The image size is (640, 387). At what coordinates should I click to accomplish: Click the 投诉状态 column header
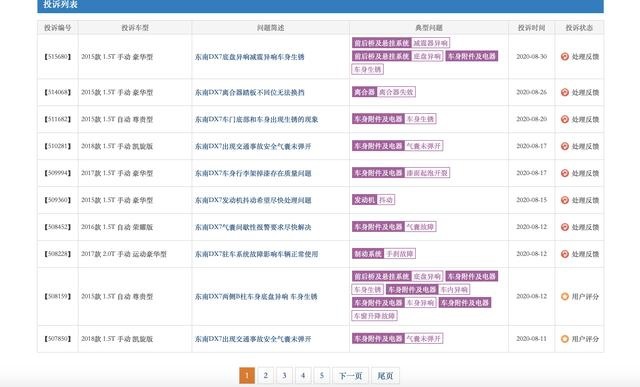click(579, 28)
